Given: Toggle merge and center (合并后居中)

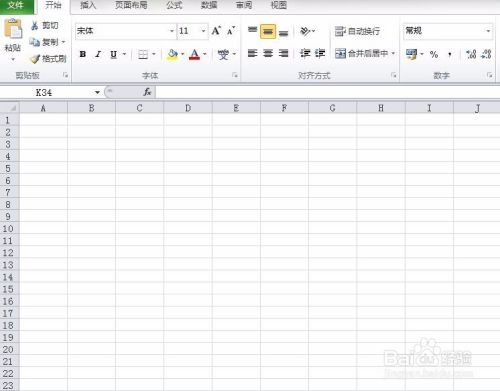Looking at the screenshot, I should click(x=361, y=53).
